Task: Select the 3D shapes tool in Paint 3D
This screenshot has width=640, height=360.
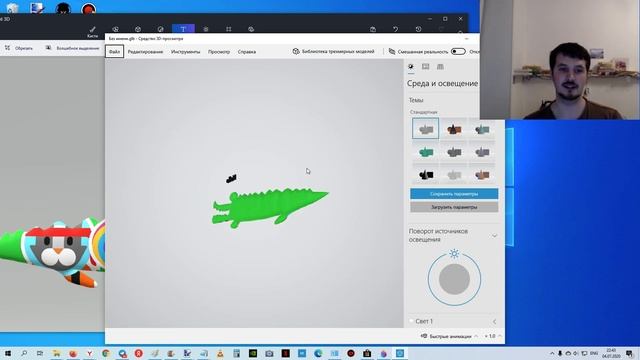Action: [x=138, y=29]
